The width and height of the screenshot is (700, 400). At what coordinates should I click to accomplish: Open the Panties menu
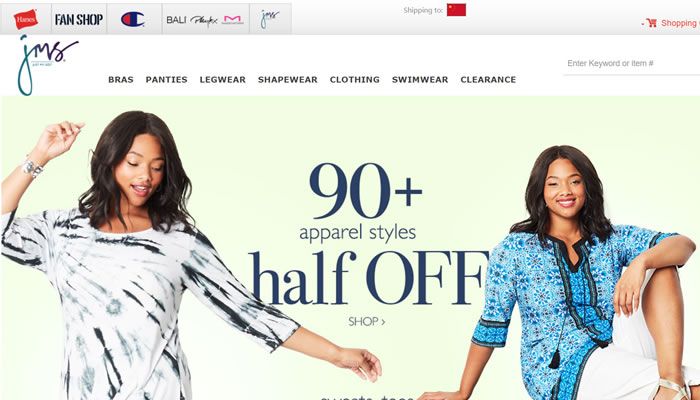[167, 79]
